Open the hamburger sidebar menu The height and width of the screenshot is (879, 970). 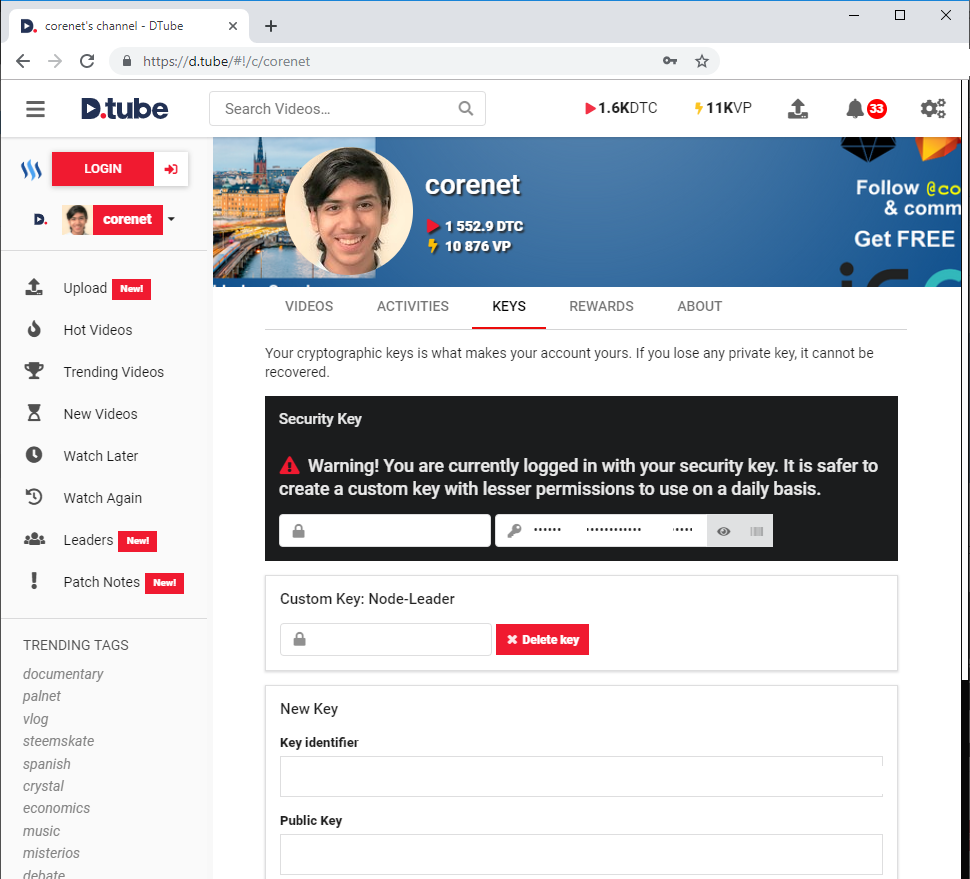click(x=35, y=109)
